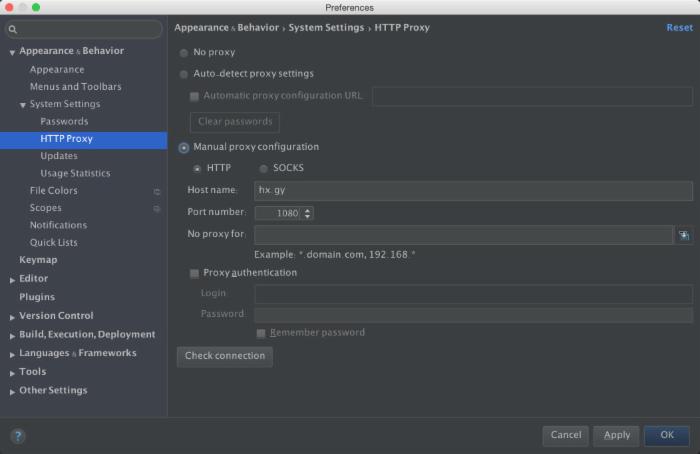Click the Port number stepper arrows
Image resolution: width=700 pixels, height=454 pixels.
307,213
